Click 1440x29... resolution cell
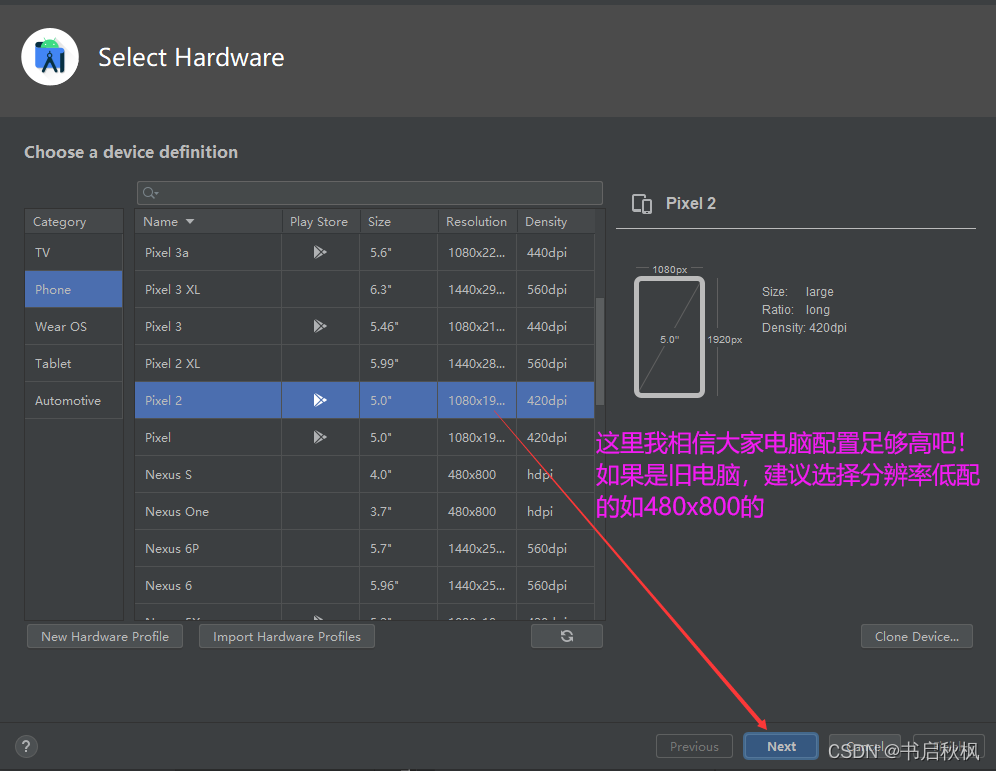This screenshot has width=996, height=771. [476, 290]
